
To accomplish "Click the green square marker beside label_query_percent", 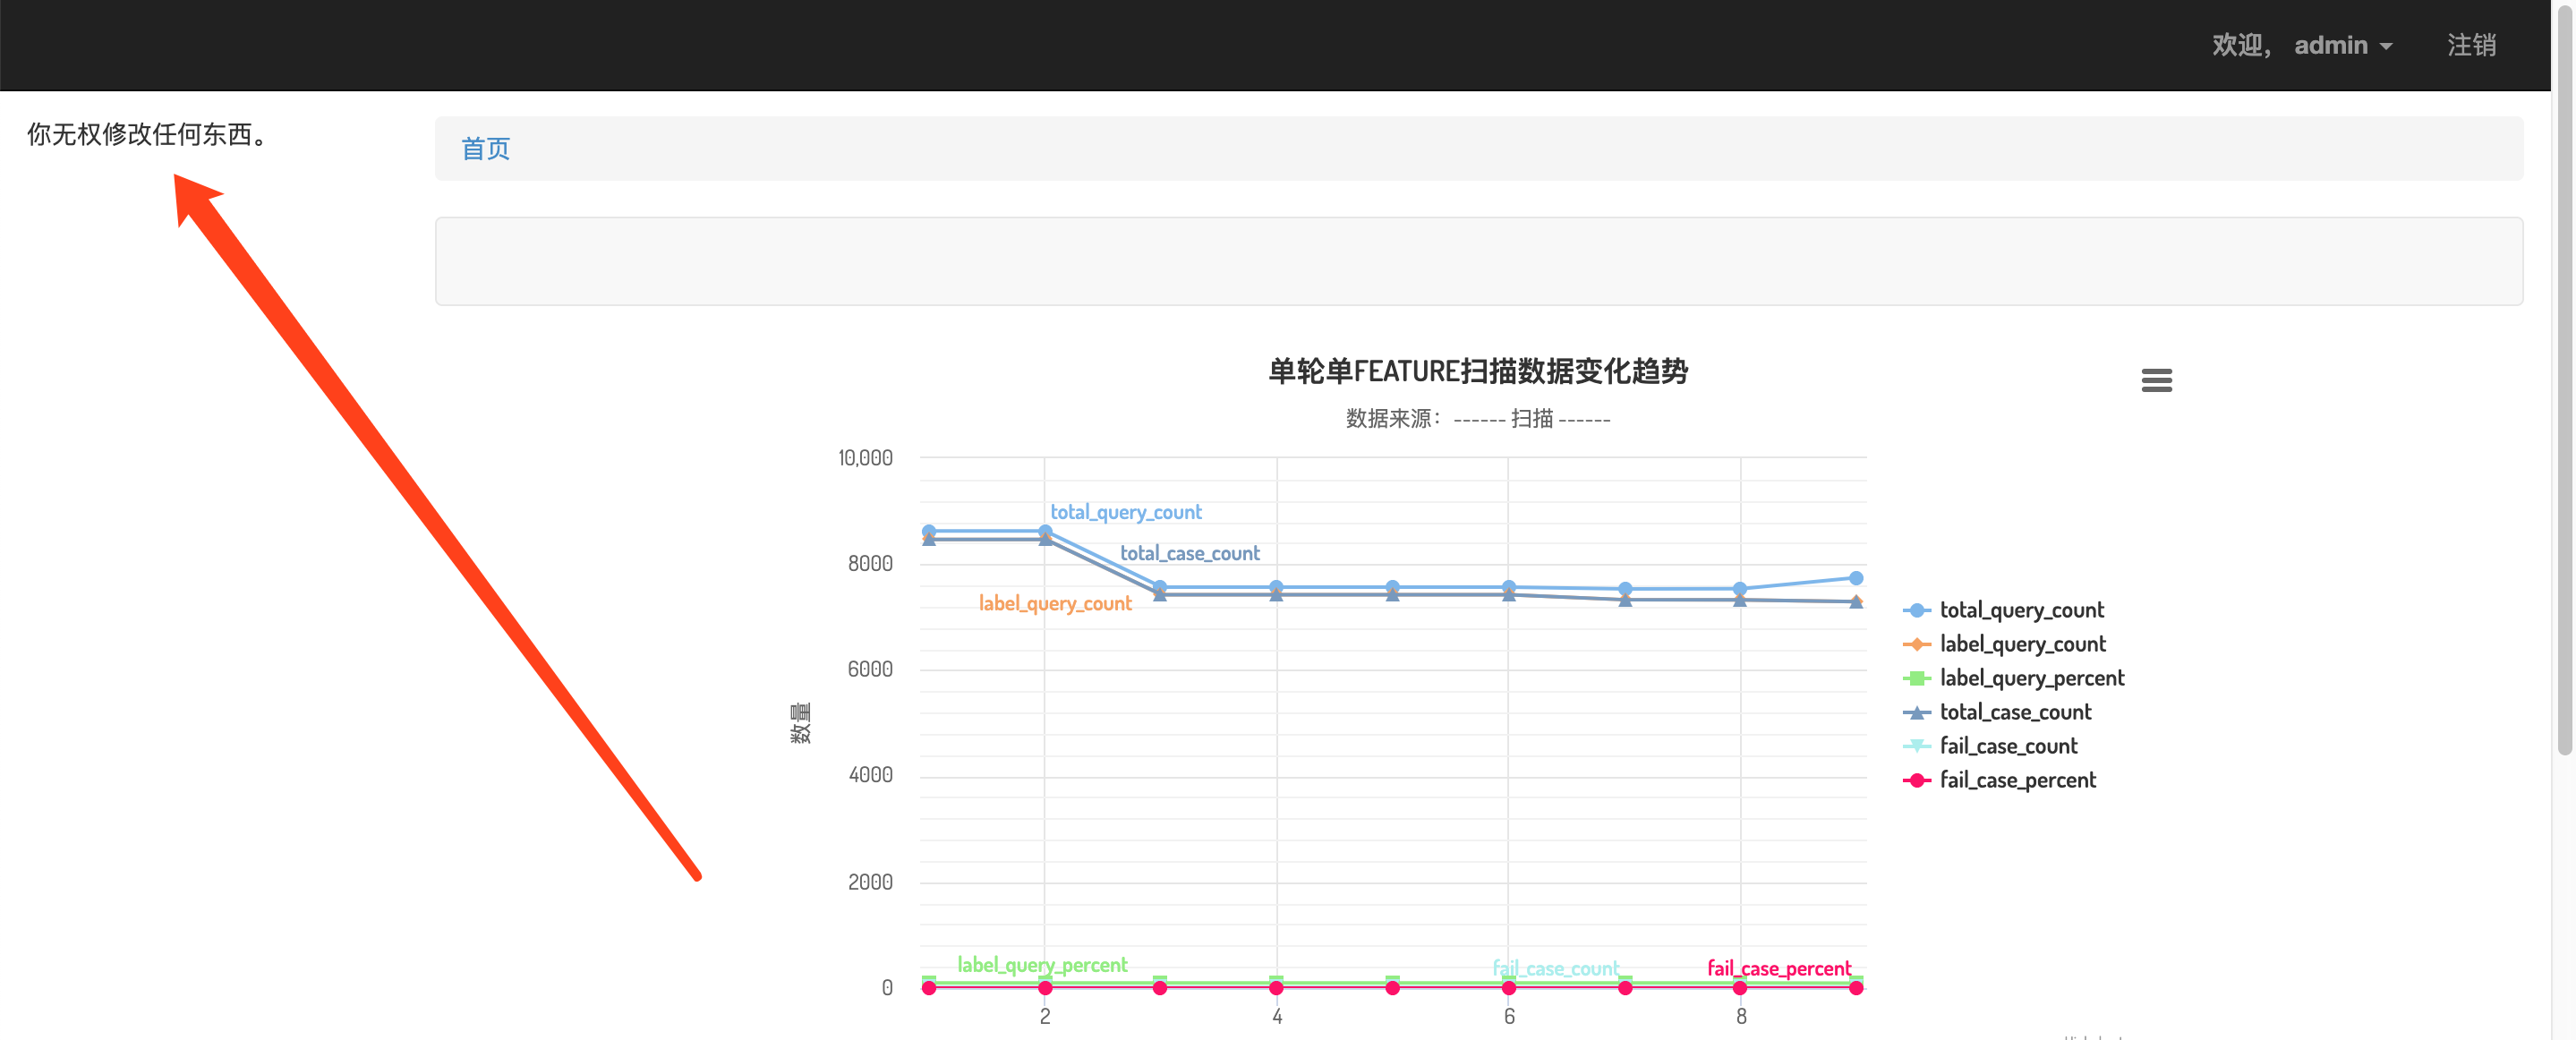I will [1915, 678].
